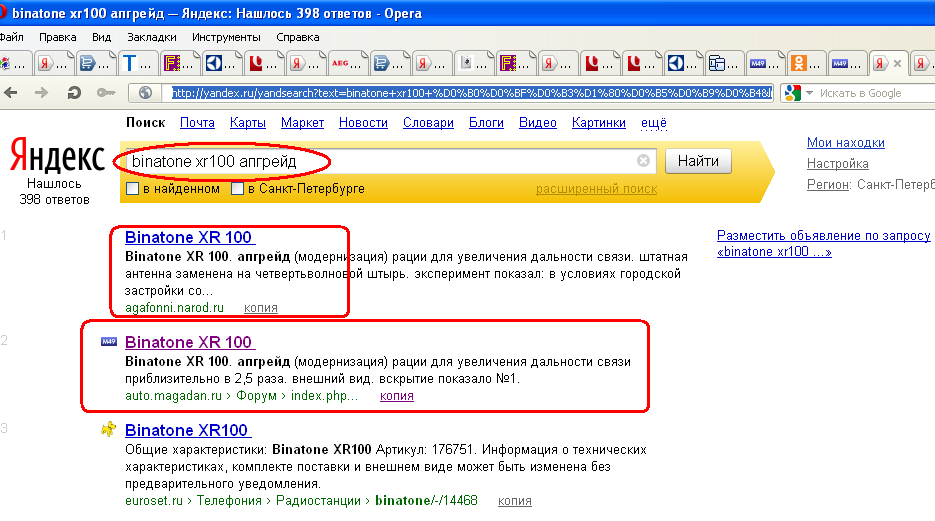
Task: Open the "расширенный поиск" link
Action: [x=596, y=189]
